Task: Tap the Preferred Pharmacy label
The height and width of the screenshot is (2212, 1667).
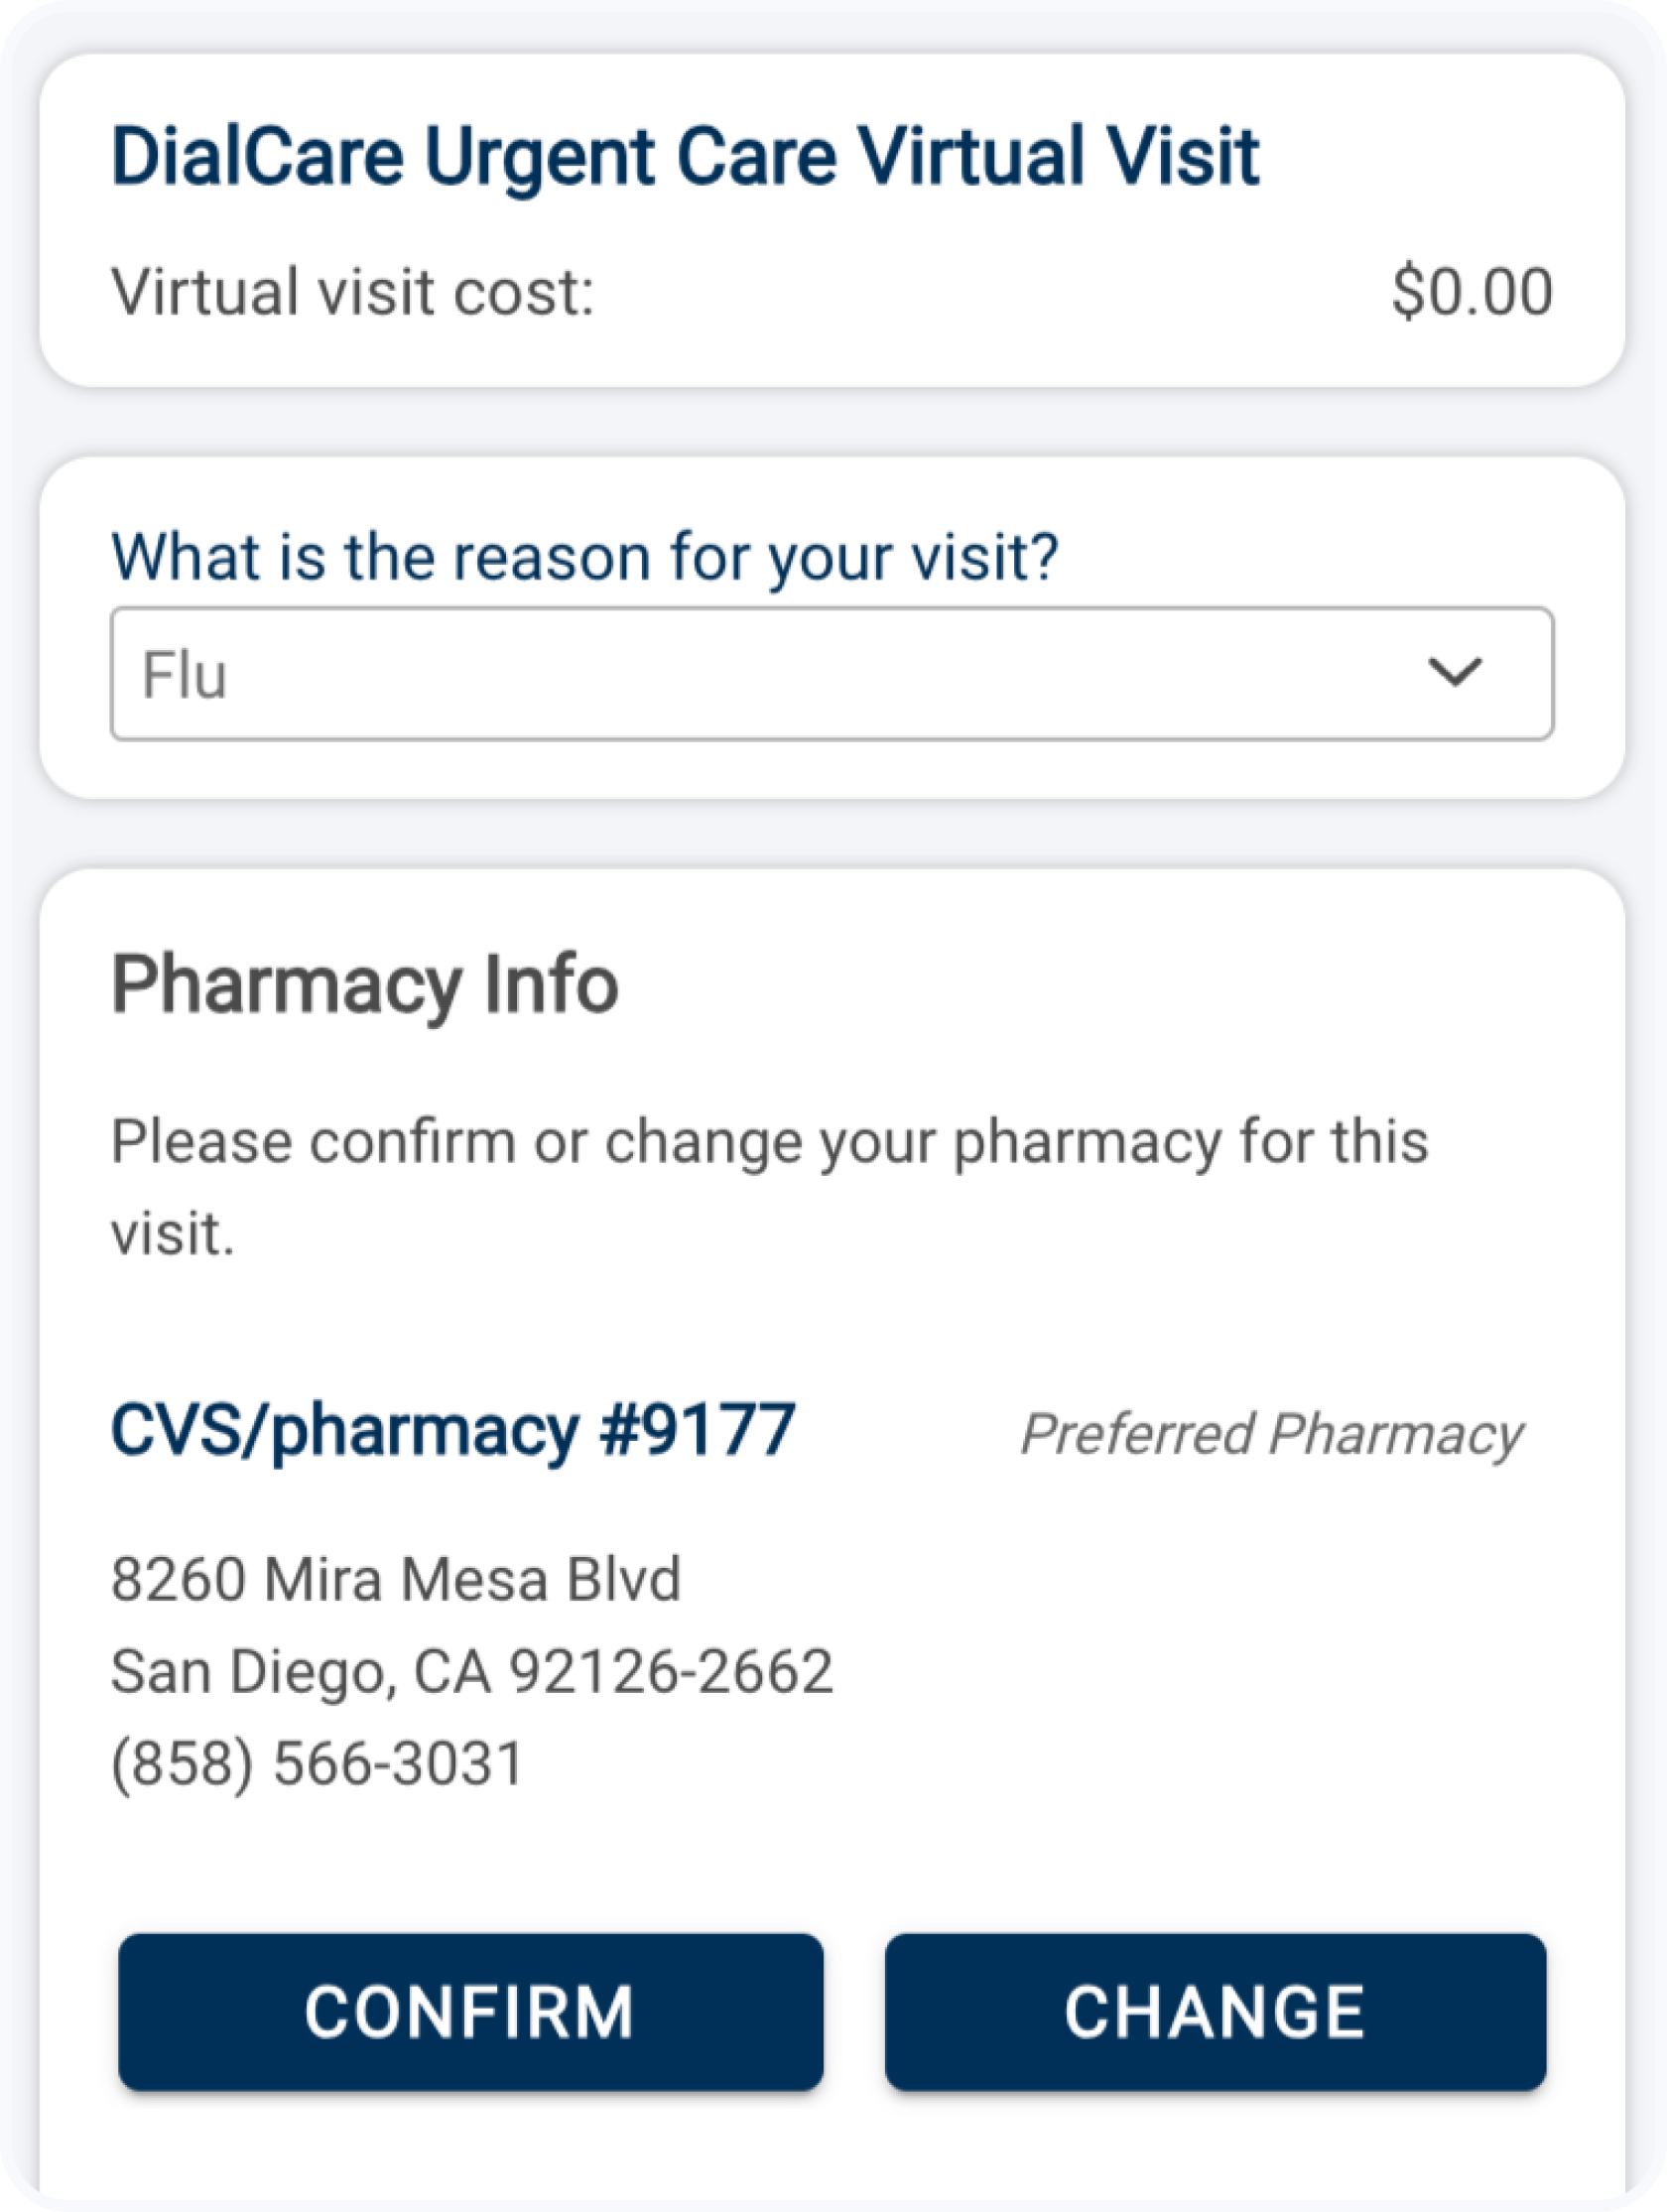Action: coord(1271,1434)
